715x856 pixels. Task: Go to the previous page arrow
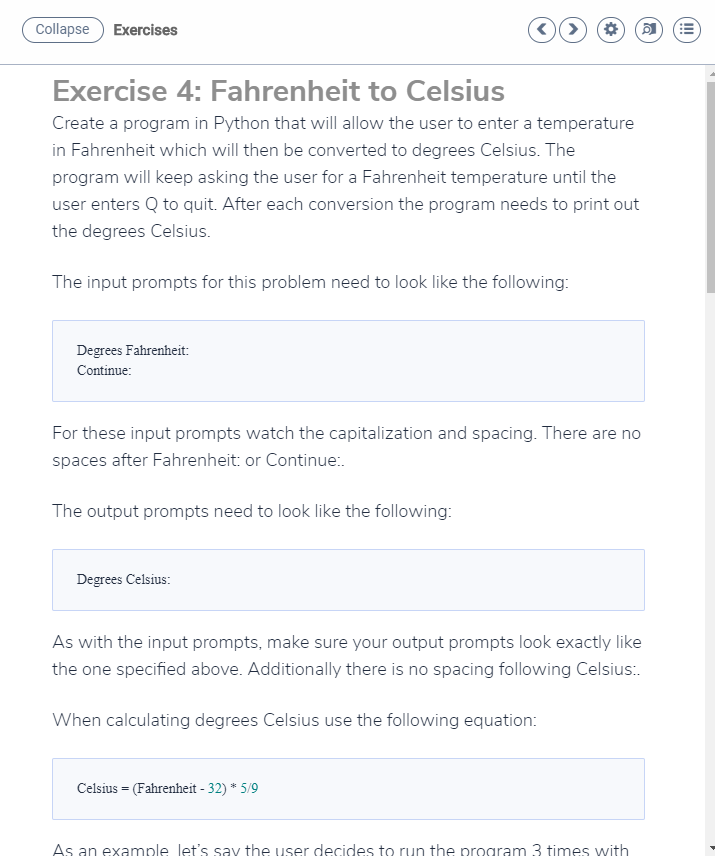click(541, 29)
